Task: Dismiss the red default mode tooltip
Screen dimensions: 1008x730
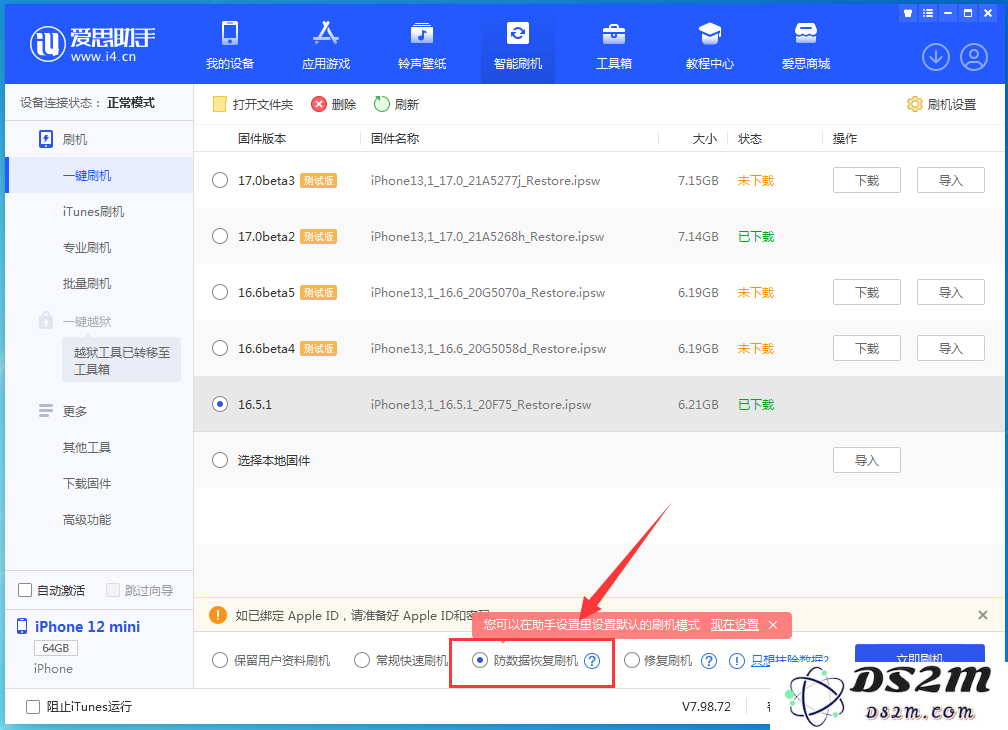Action: tap(773, 625)
